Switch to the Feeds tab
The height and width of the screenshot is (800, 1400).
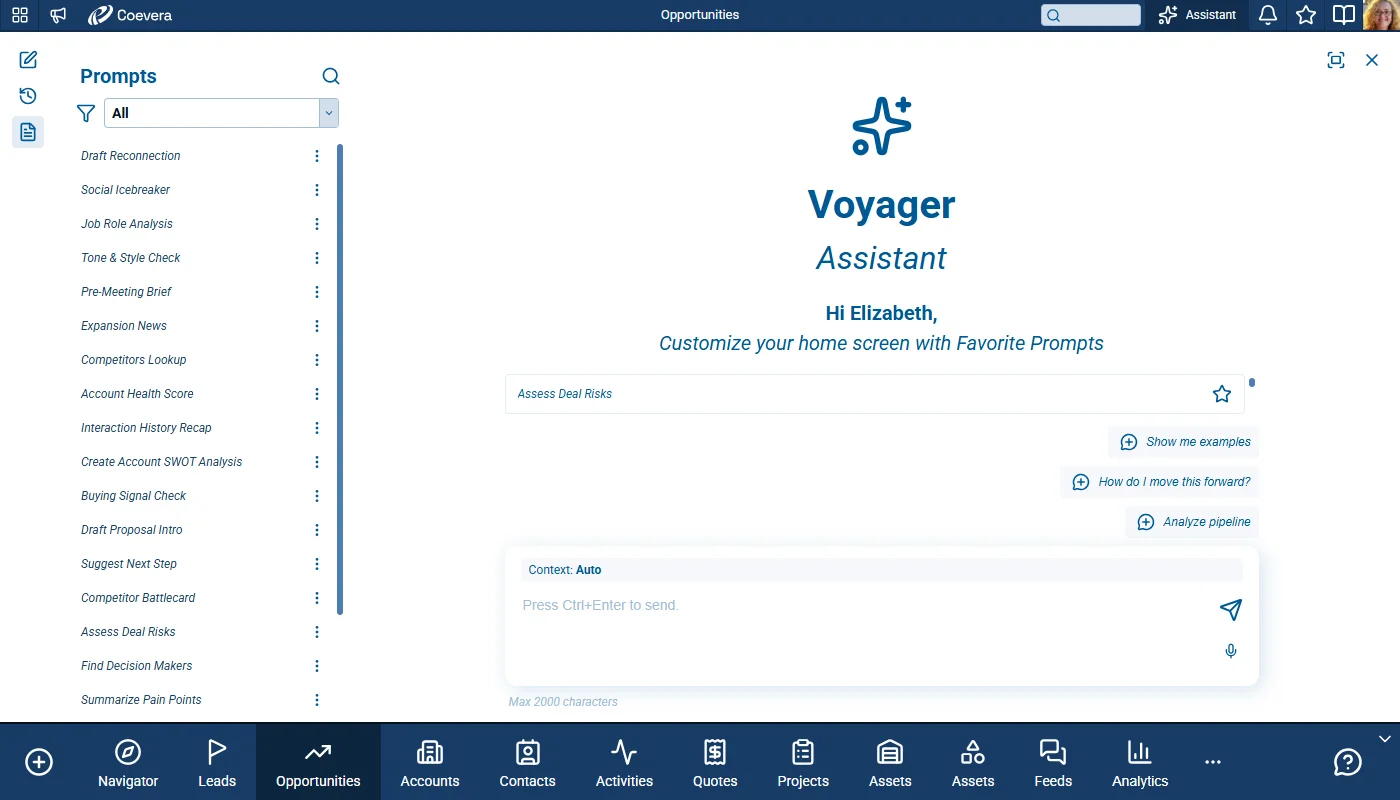(1053, 763)
